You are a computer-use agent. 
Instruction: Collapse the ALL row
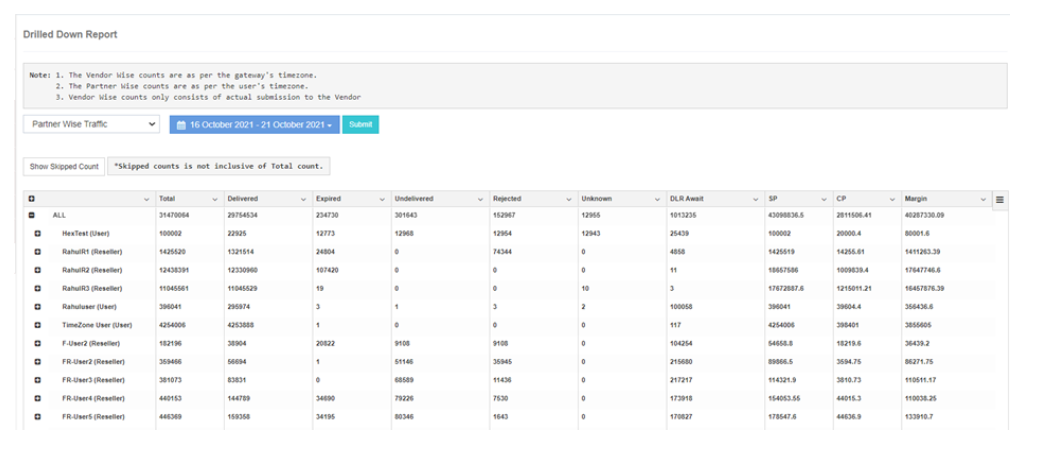pyautogui.click(x=32, y=215)
